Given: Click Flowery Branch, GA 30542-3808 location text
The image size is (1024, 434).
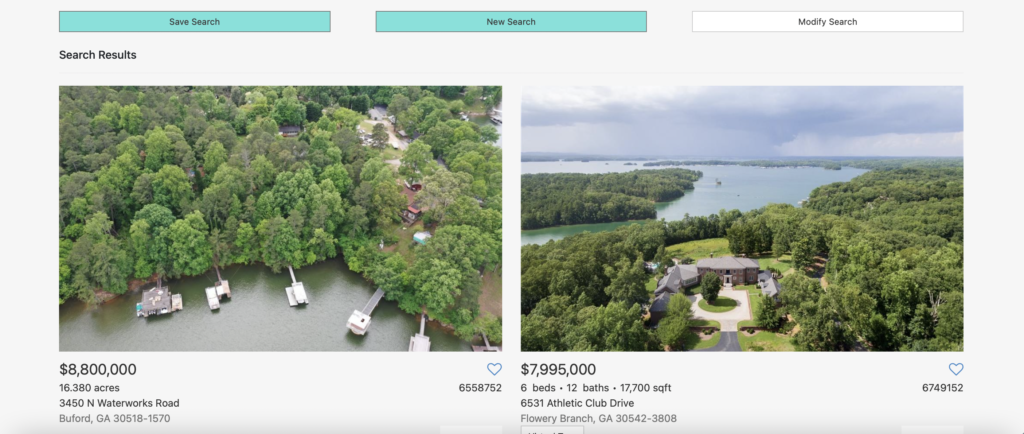Looking at the screenshot, I should click(599, 418).
